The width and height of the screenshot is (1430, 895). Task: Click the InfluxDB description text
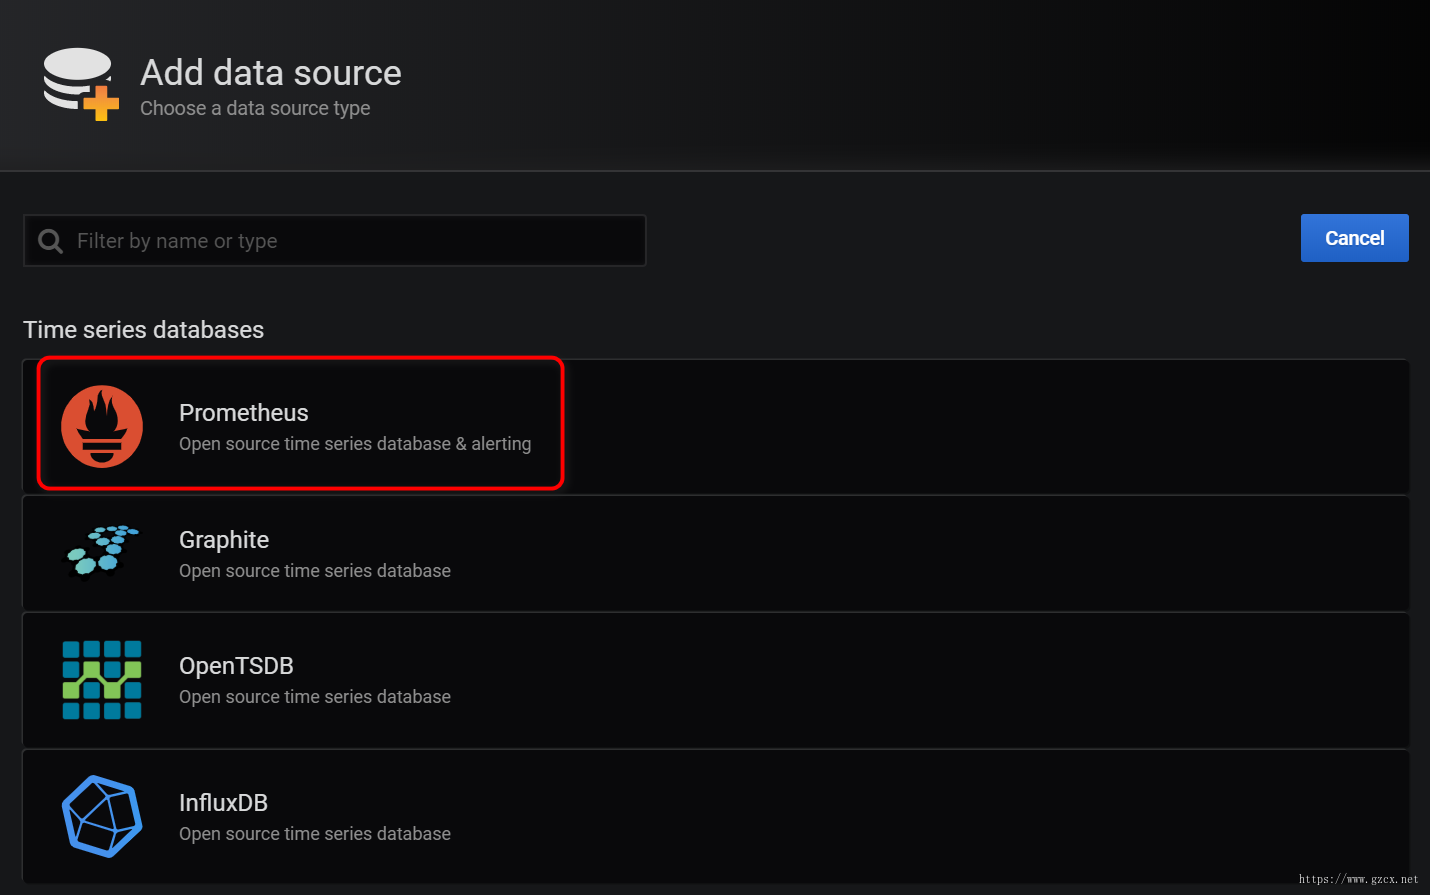tap(315, 834)
